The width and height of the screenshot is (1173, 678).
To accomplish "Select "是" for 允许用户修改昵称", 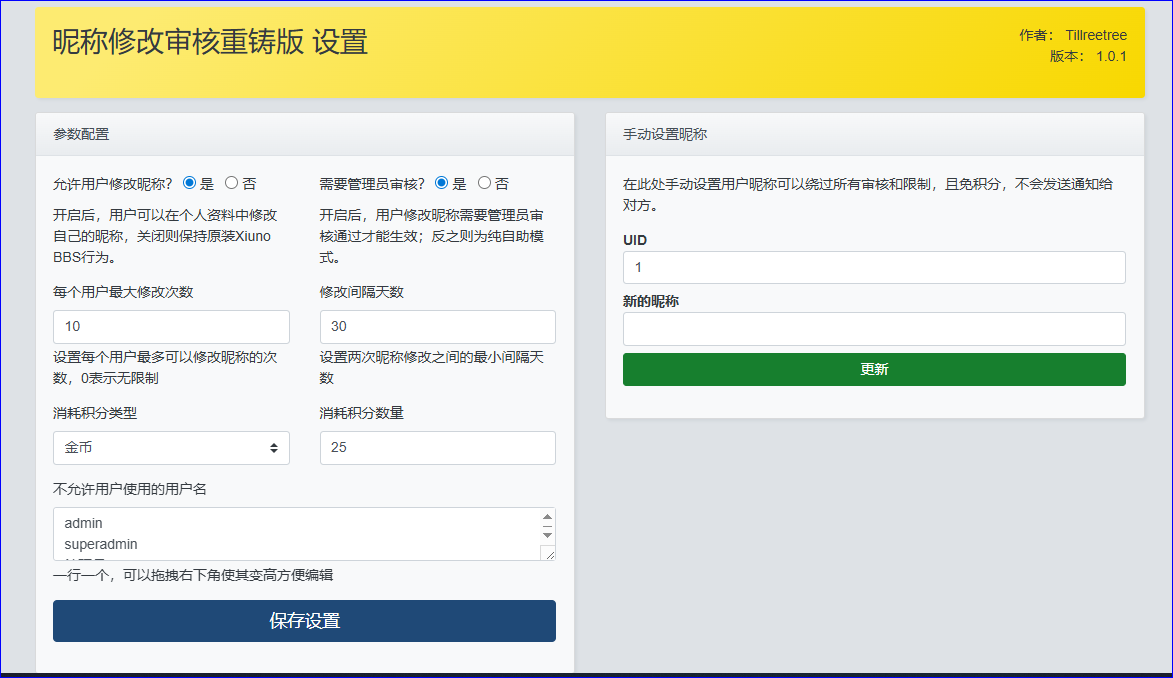I will click(x=190, y=183).
